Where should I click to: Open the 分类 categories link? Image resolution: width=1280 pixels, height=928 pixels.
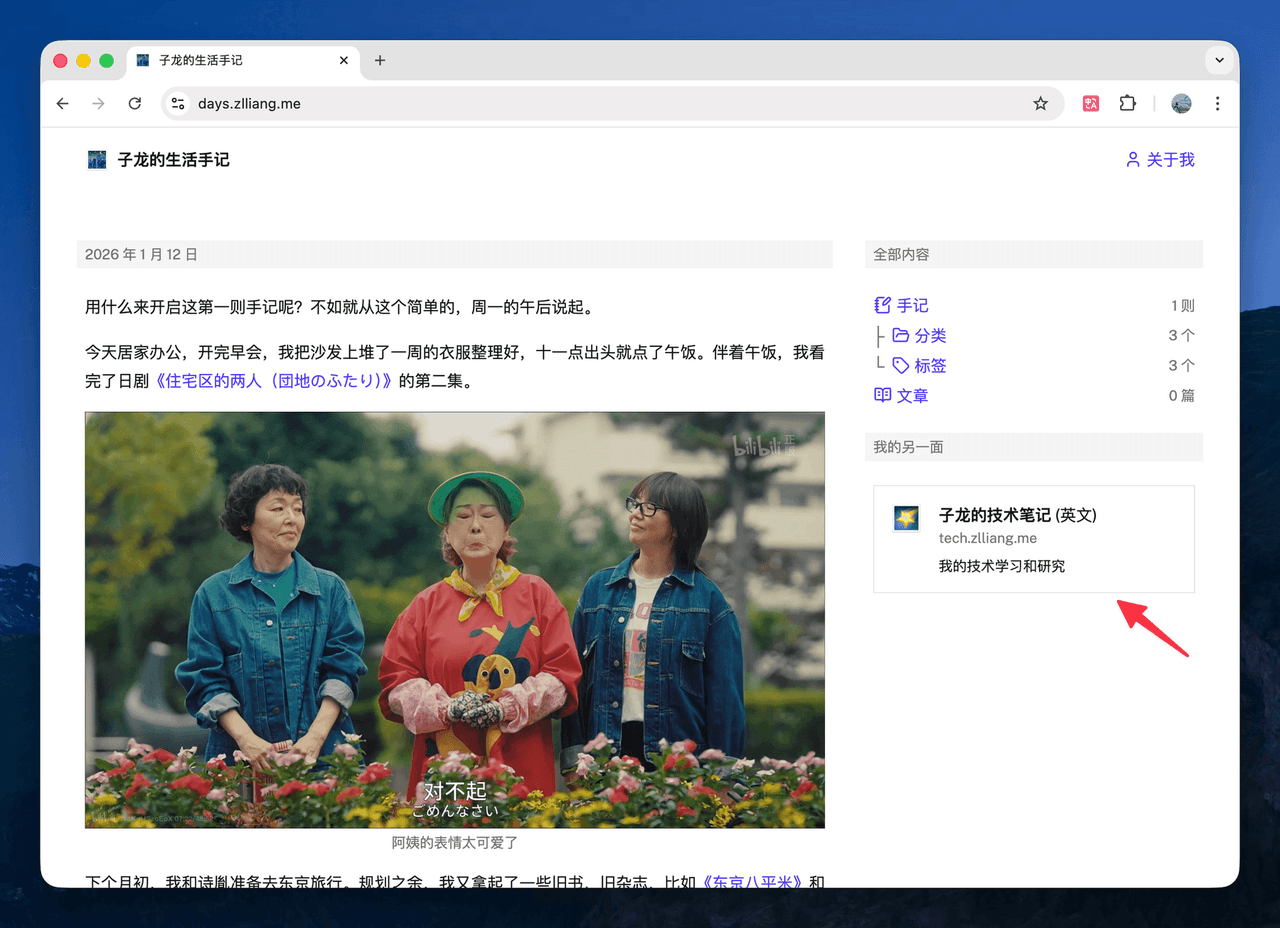(x=930, y=336)
